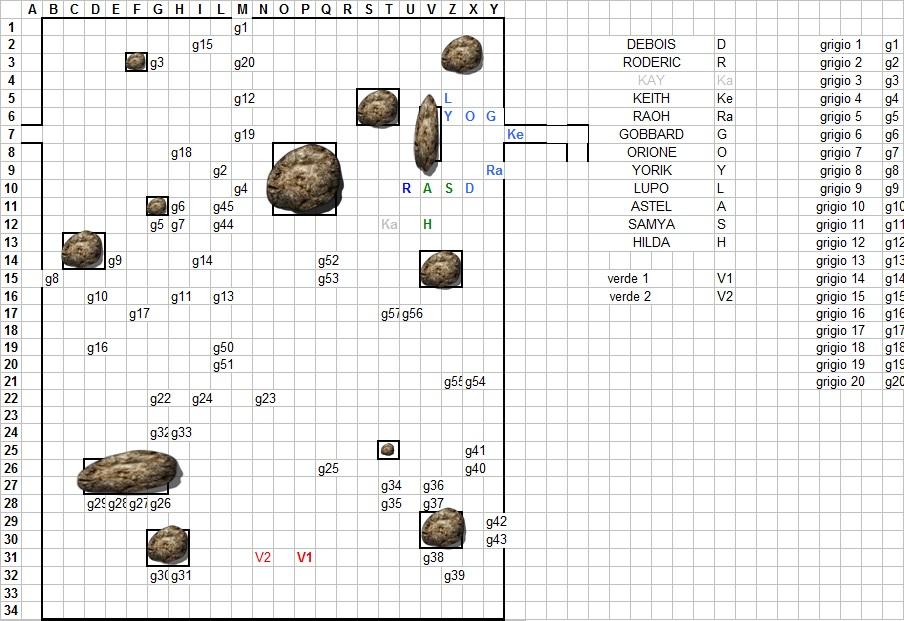Viewport: 904px width, 621px height.
Task: Select the small rock beside the g6 cell
Action: (157, 206)
